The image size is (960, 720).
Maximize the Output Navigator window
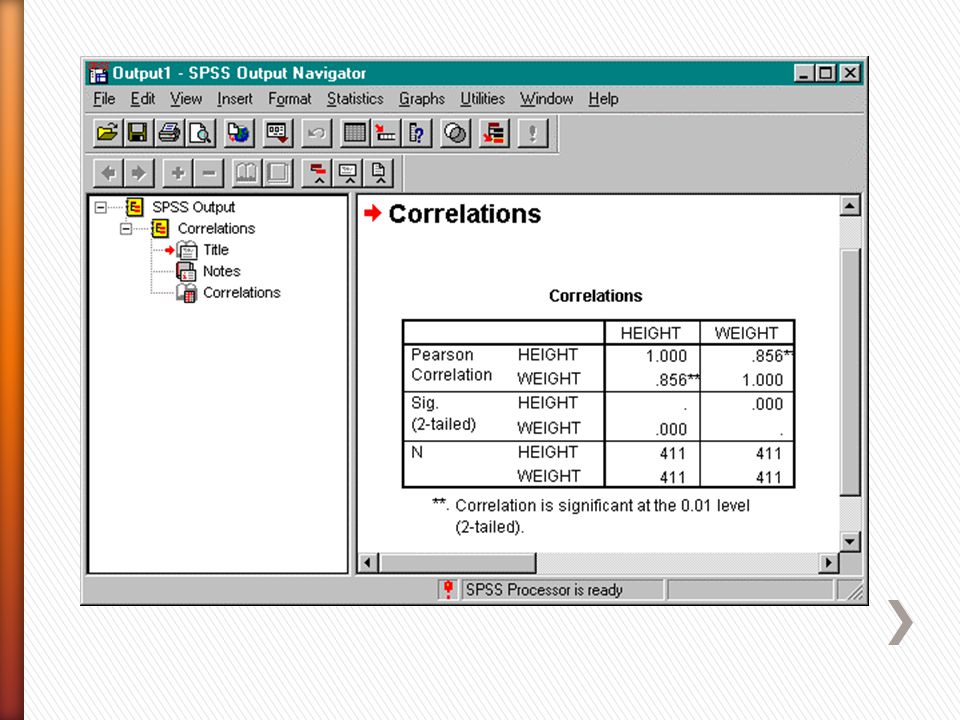(x=827, y=73)
